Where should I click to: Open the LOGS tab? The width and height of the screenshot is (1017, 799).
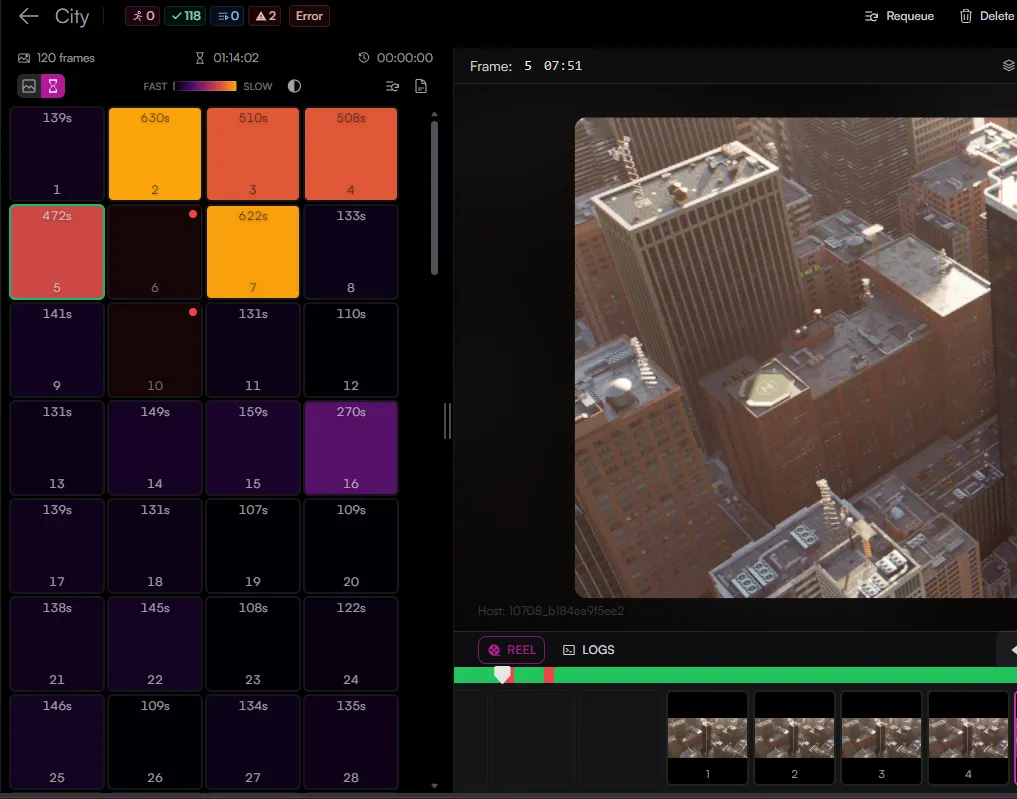tap(588, 650)
